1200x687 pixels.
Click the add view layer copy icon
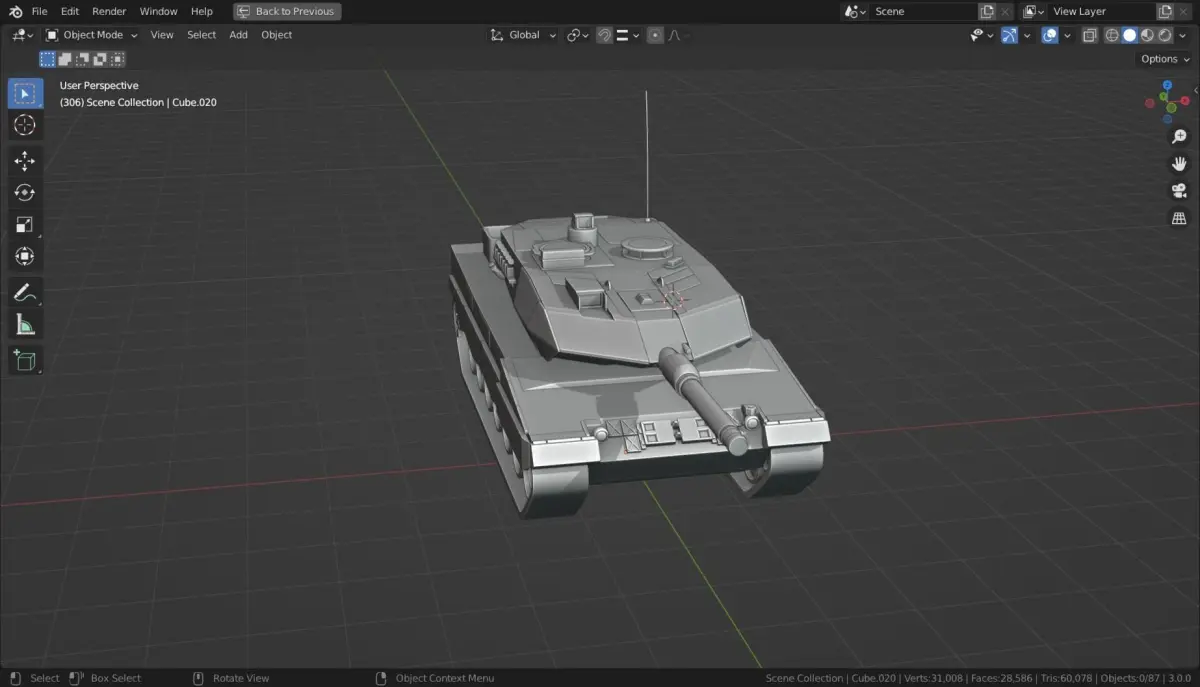tap(1165, 11)
